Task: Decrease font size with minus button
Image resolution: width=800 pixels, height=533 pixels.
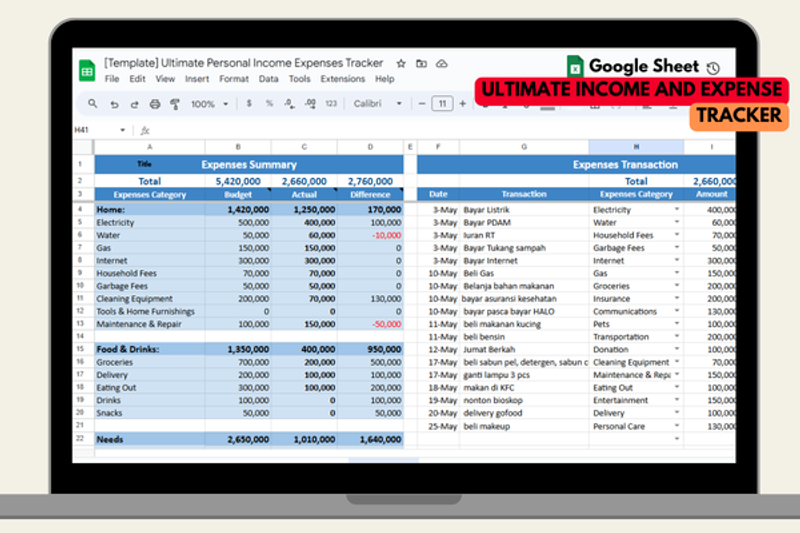Action: [422, 104]
